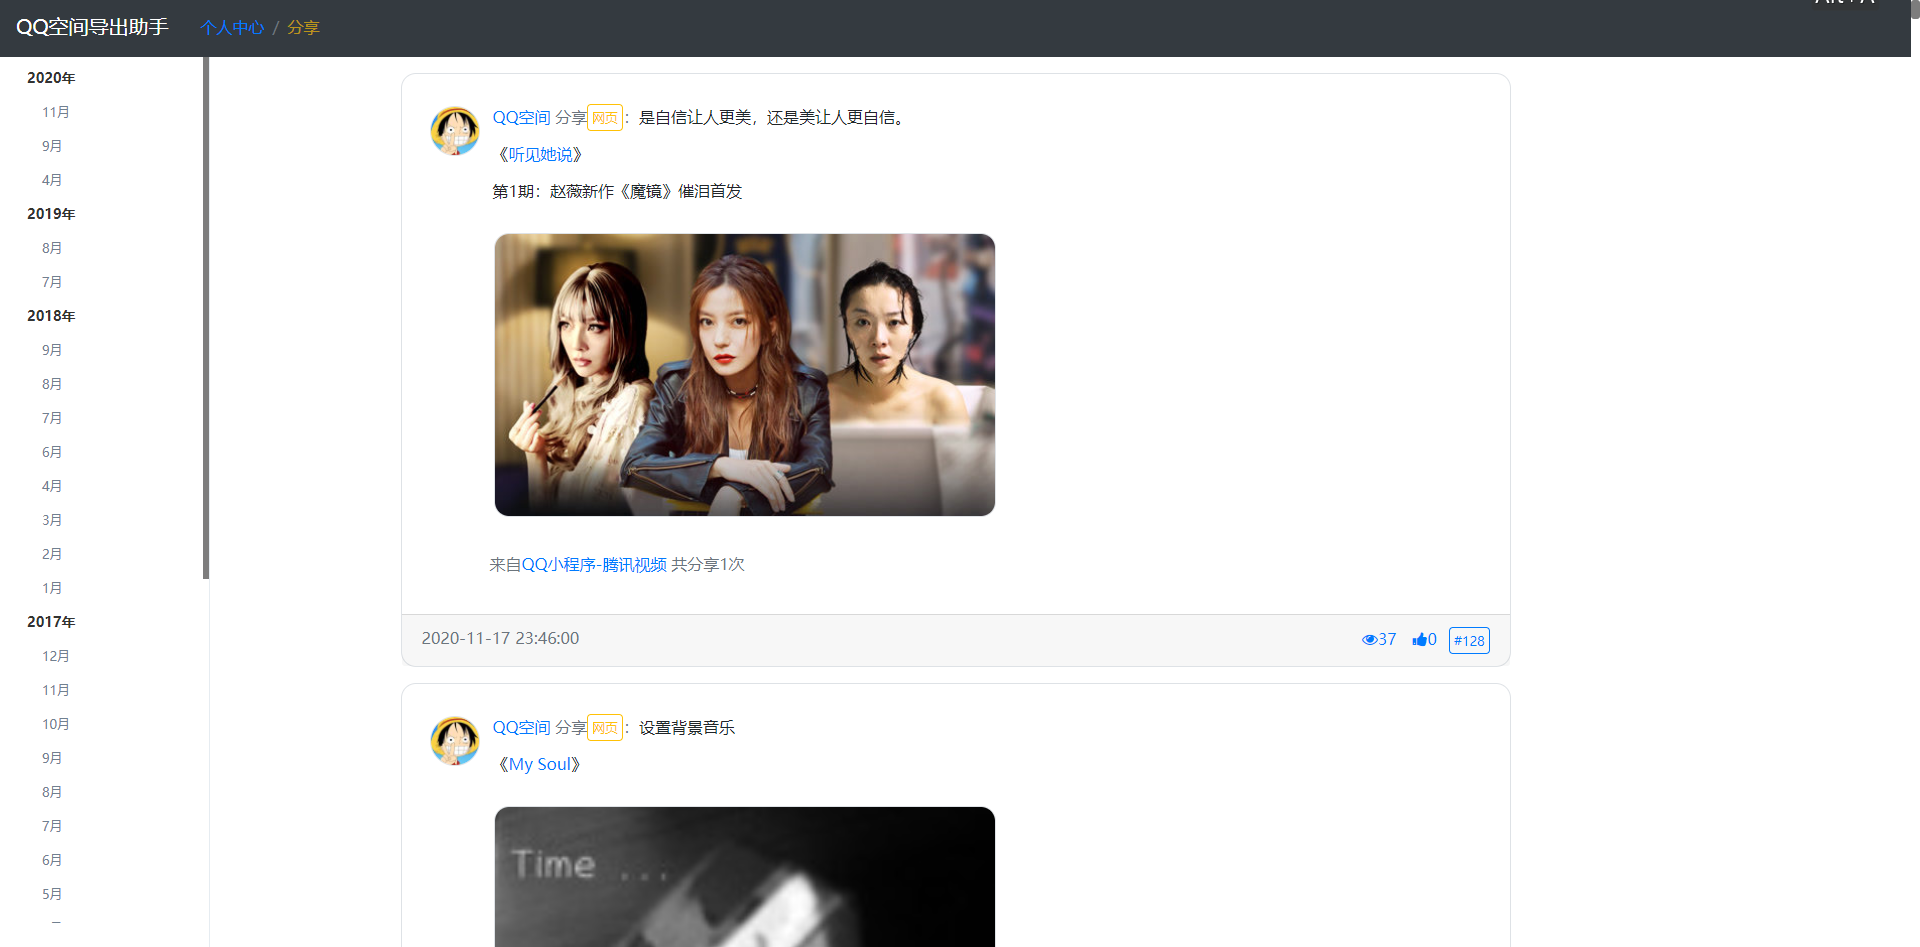Viewport: 1920px width, 947px height.
Task: Click the text 是自信让人更美，还是美让人更自信。
Action: pos(775,118)
